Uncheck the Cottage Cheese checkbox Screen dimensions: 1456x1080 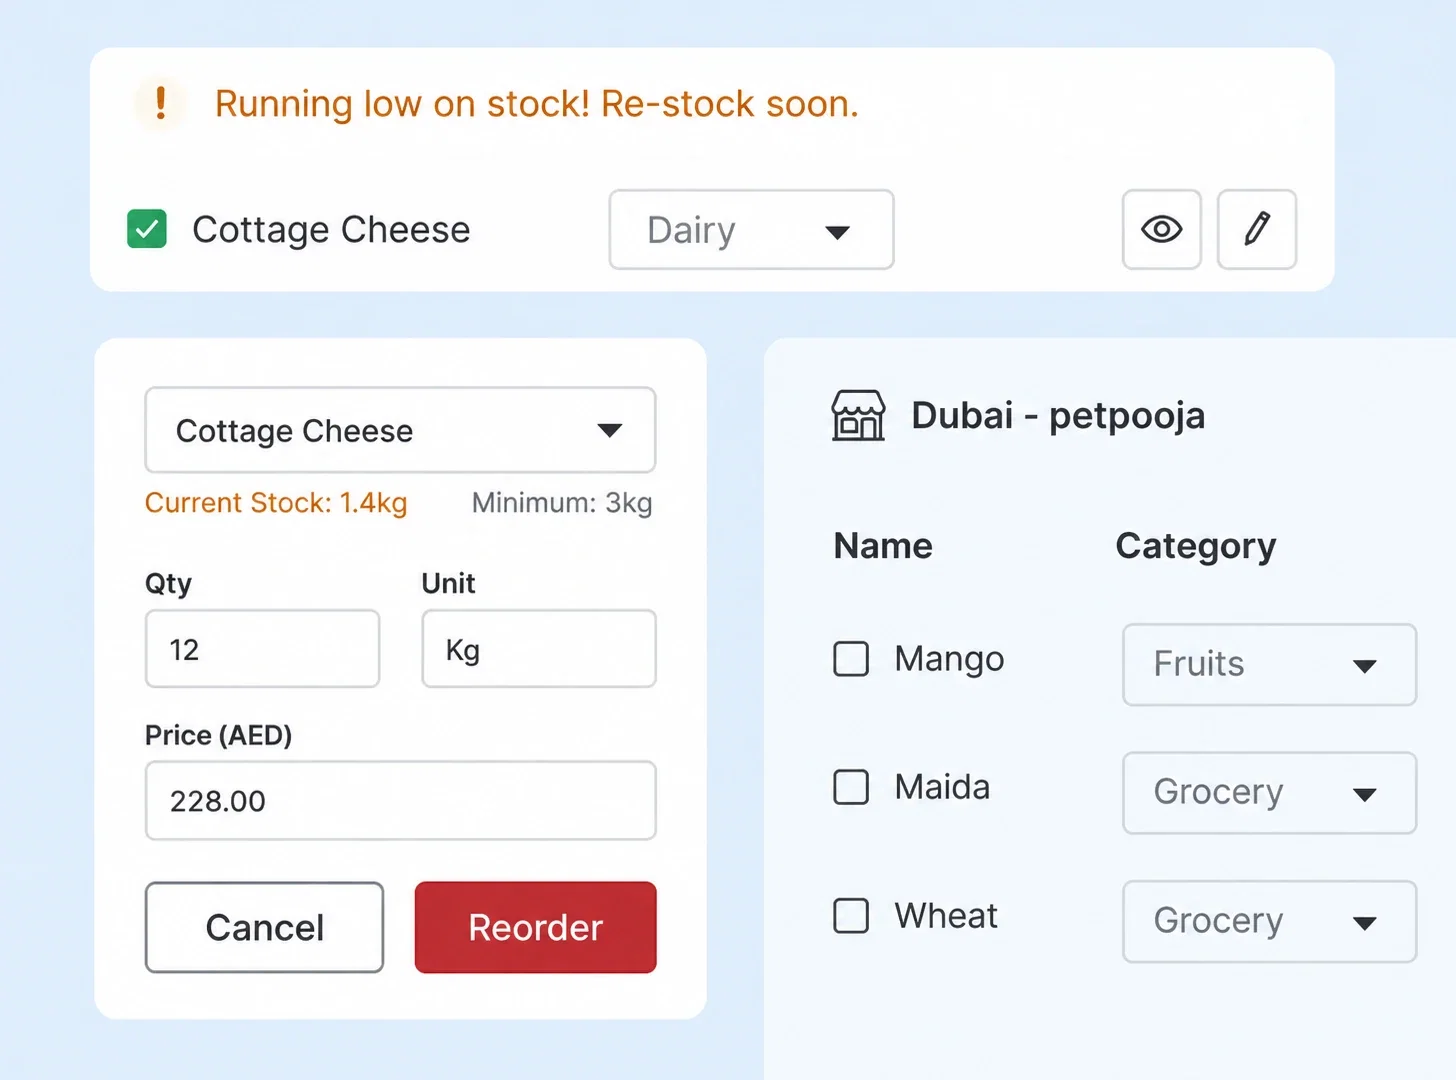147,229
